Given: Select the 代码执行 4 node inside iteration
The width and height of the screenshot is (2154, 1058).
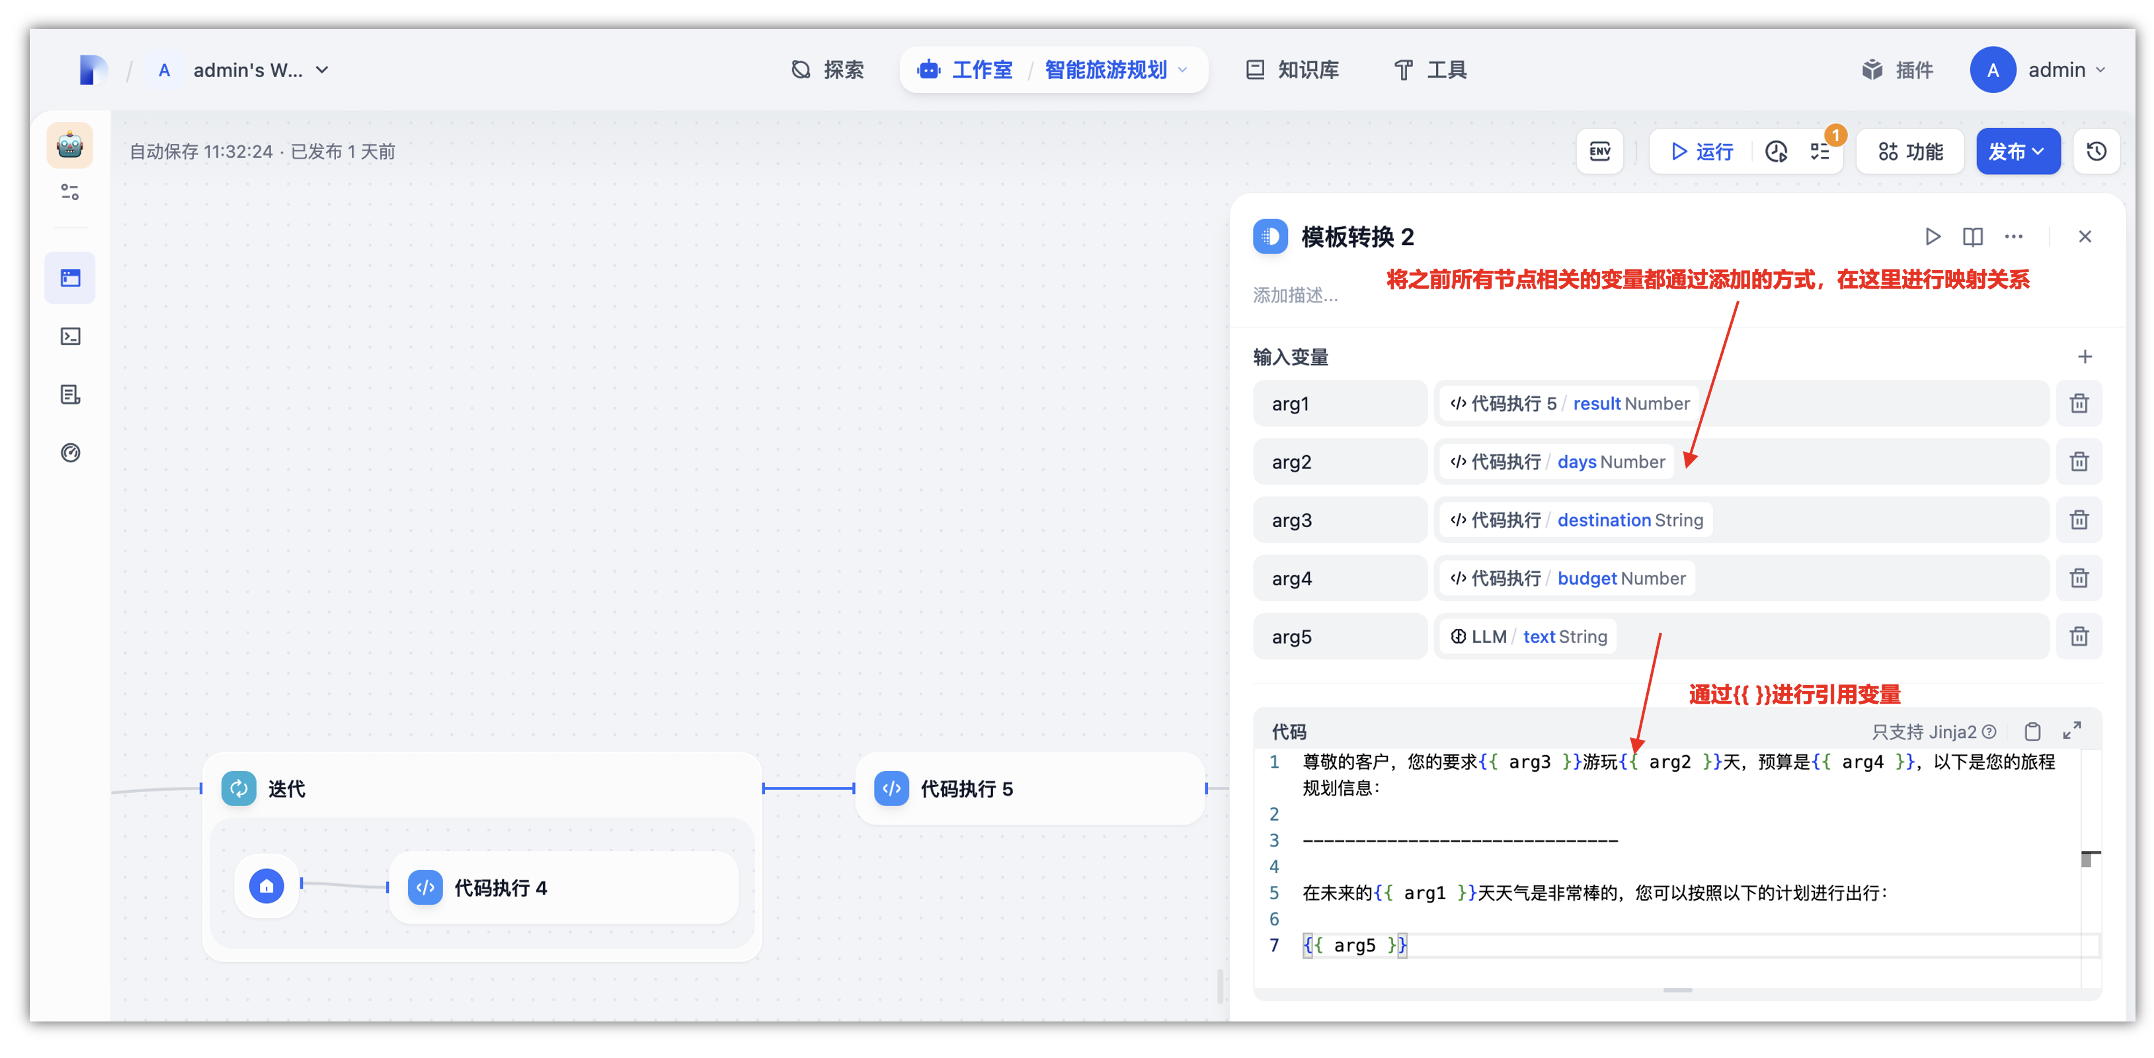Looking at the screenshot, I should tap(564, 888).
